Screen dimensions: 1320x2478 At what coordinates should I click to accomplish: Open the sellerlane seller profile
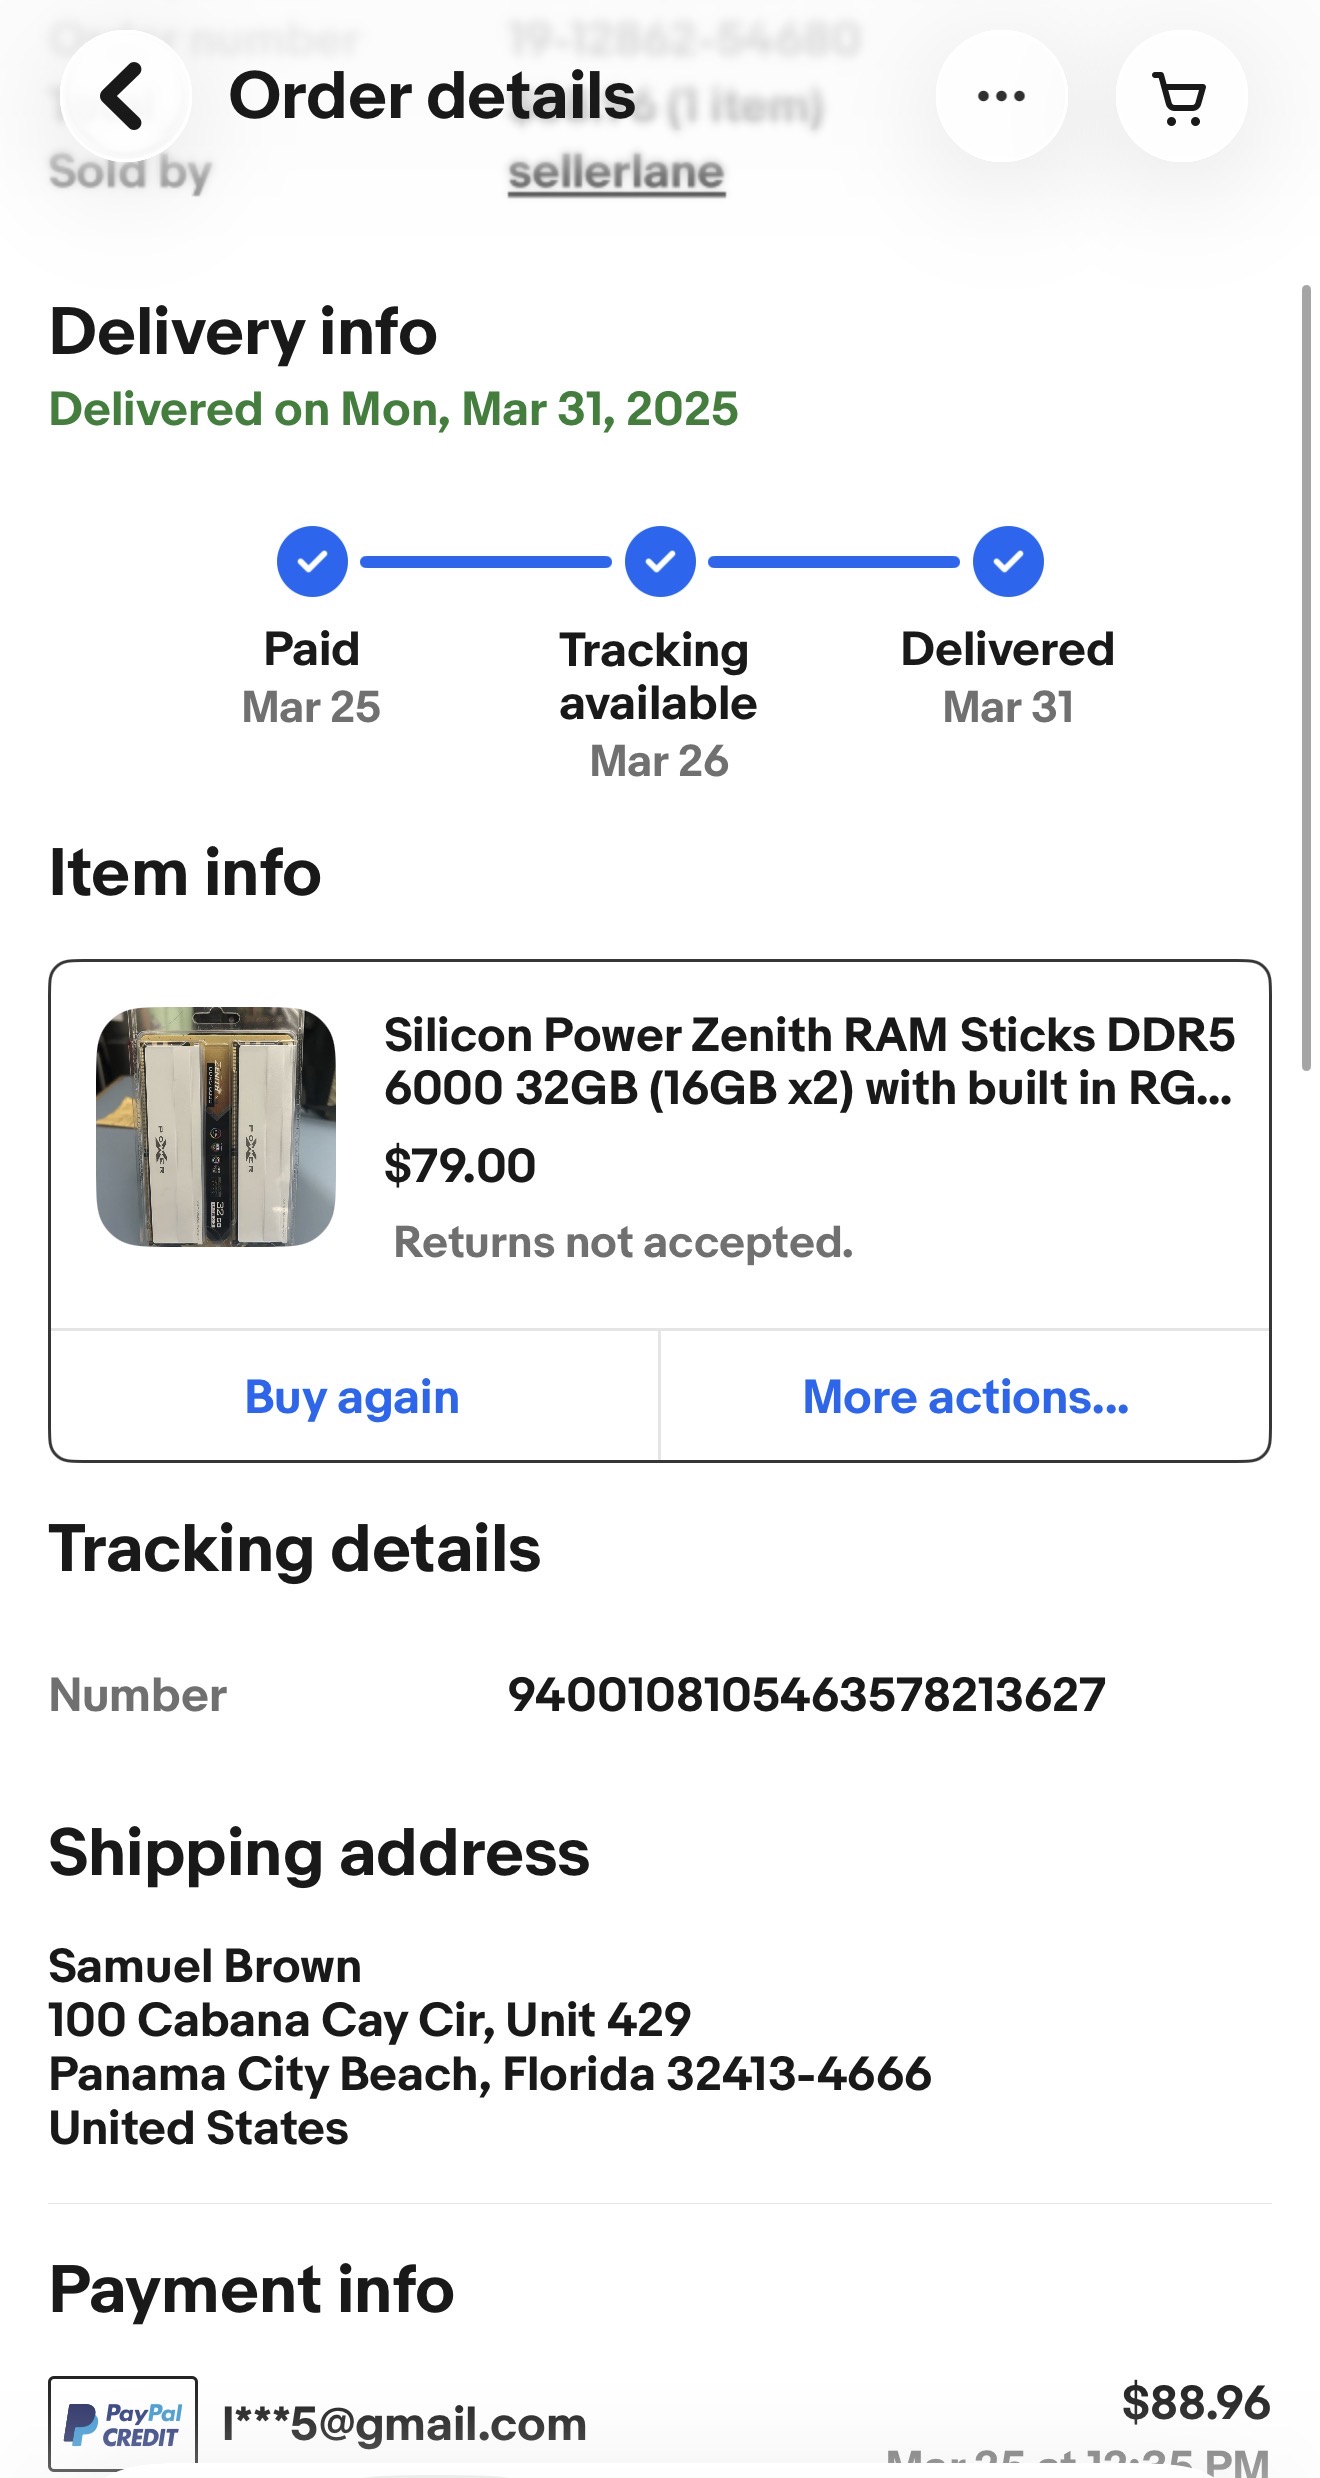click(616, 173)
